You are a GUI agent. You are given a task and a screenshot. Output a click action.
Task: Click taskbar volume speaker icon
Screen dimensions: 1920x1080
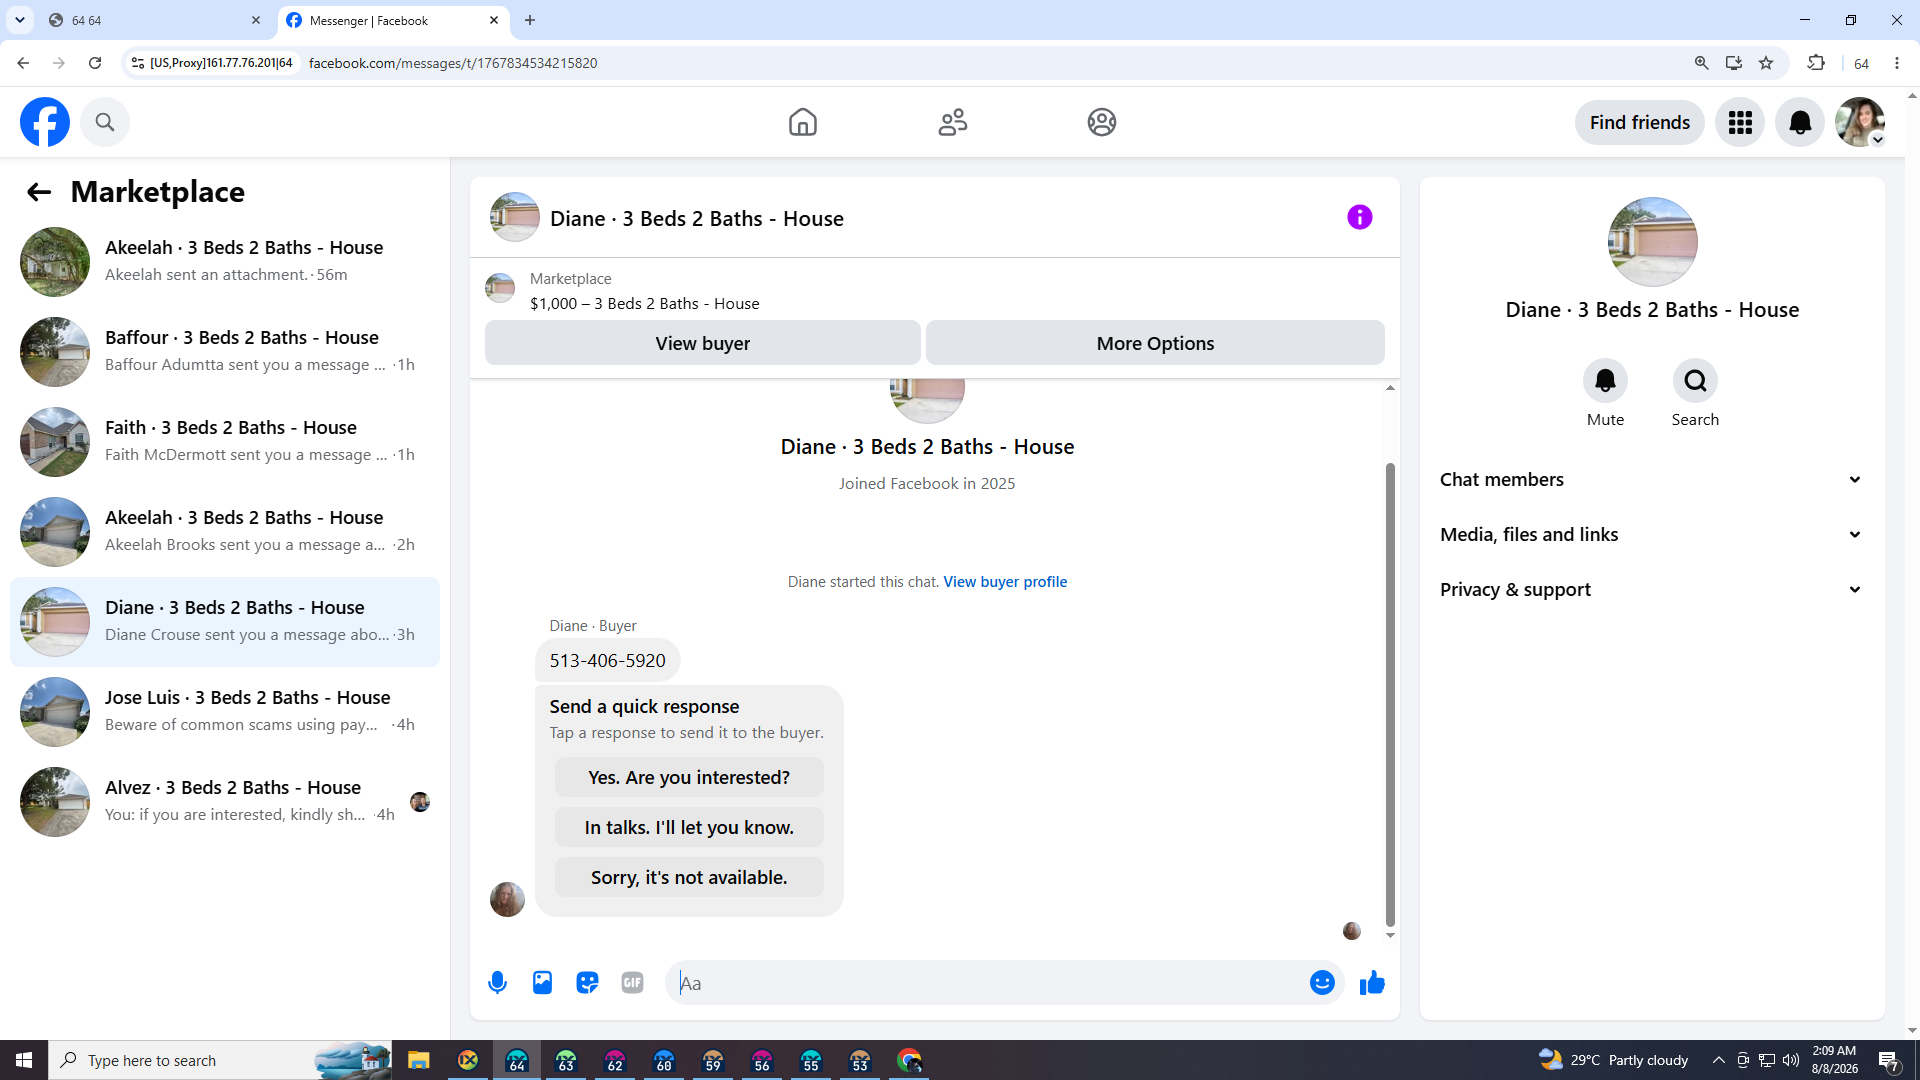[1791, 1060]
